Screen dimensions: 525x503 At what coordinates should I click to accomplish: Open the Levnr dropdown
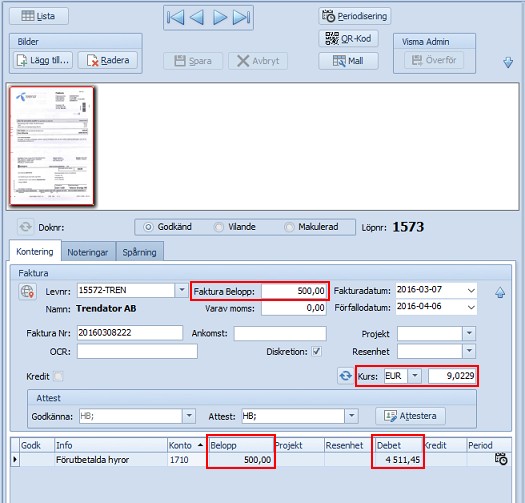tap(182, 290)
